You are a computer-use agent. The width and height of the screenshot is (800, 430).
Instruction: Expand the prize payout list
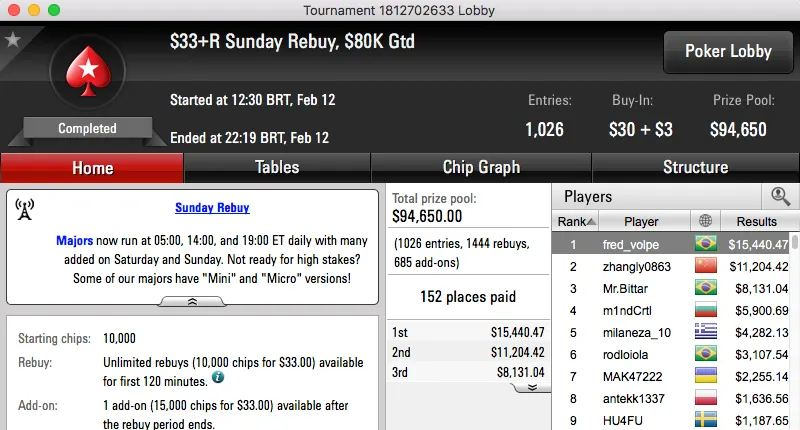[x=532, y=386]
